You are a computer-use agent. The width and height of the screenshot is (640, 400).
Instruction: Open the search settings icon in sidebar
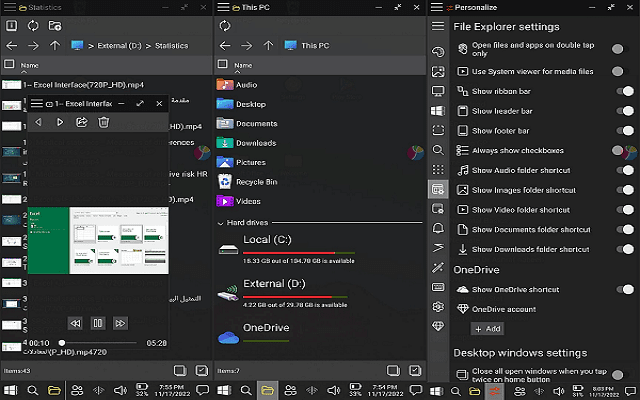click(438, 150)
